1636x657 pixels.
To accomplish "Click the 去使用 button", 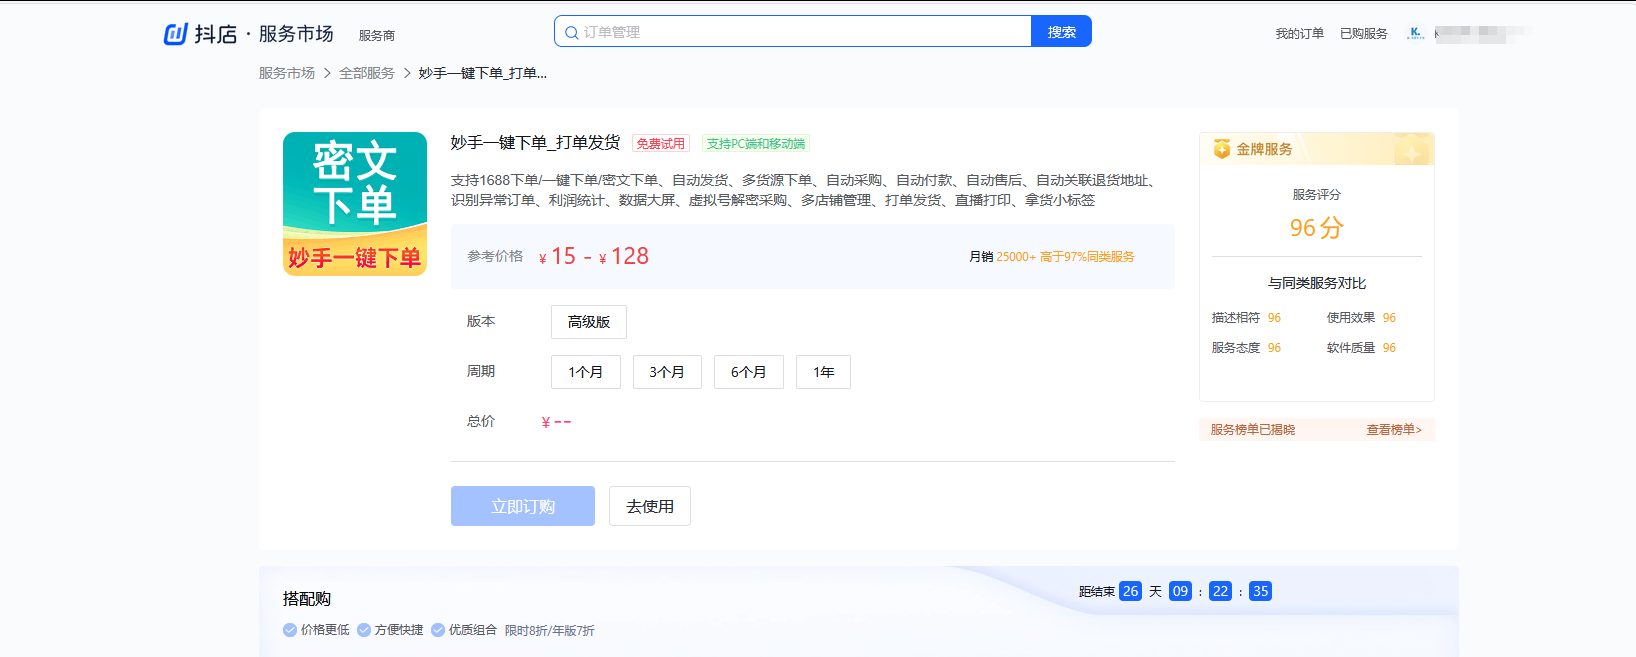I will pyautogui.click(x=650, y=506).
